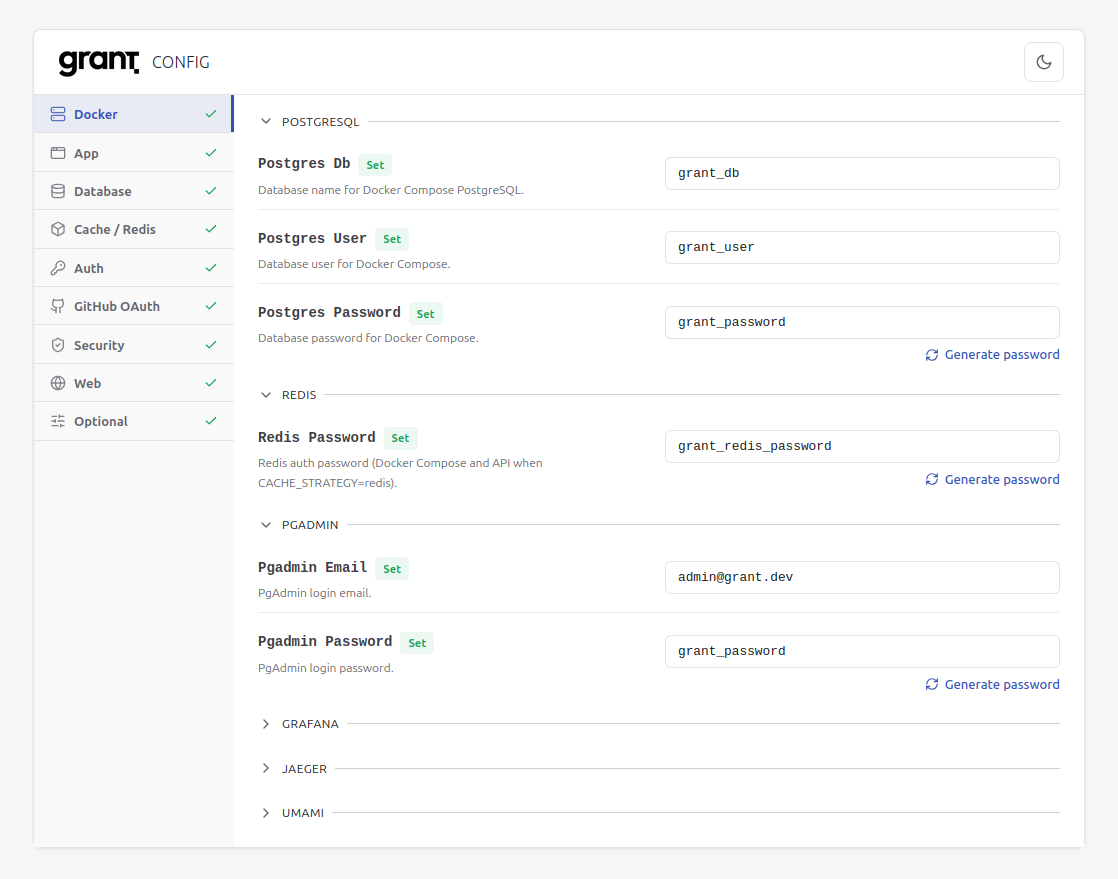Click the Docker sidebar icon
1118x879 pixels.
pyautogui.click(x=57, y=114)
